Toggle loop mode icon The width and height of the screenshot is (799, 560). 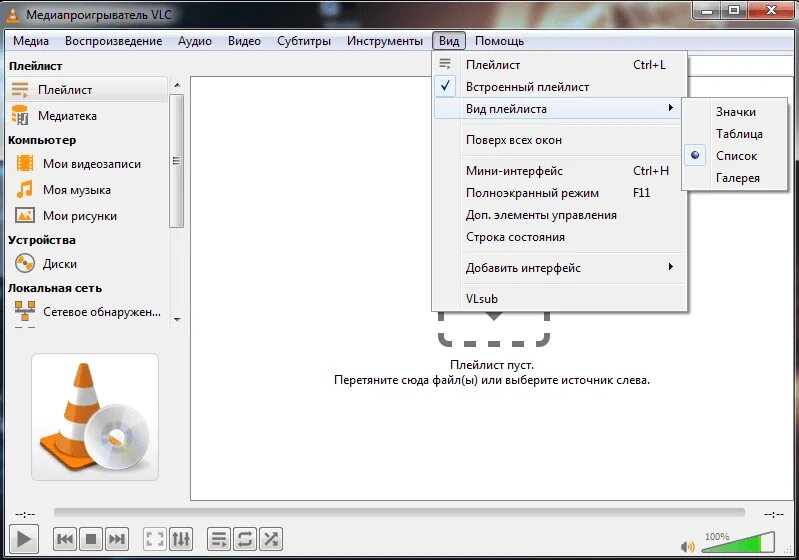point(245,539)
